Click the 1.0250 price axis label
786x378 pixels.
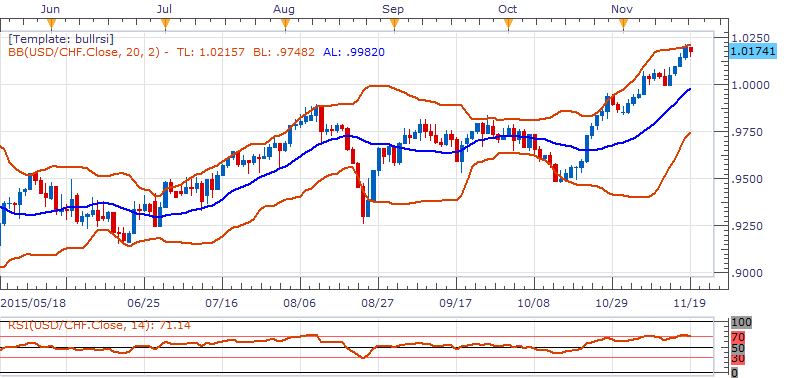pyautogui.click(x=749, y=38)
